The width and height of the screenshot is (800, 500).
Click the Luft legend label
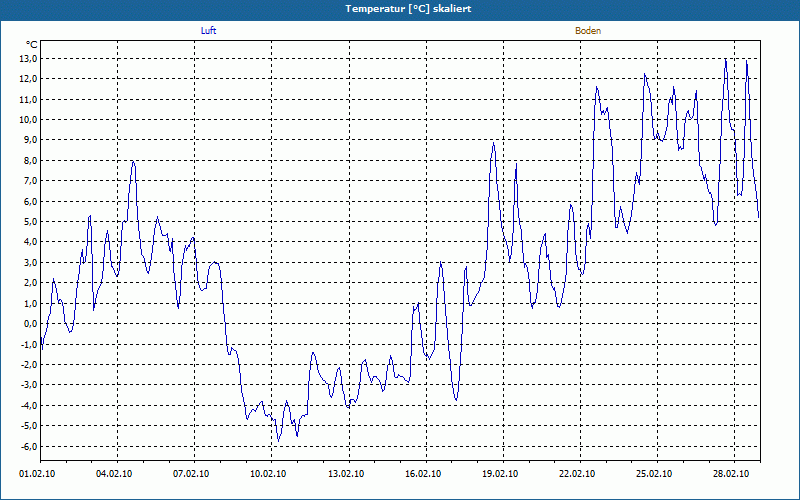pos(208,31)
